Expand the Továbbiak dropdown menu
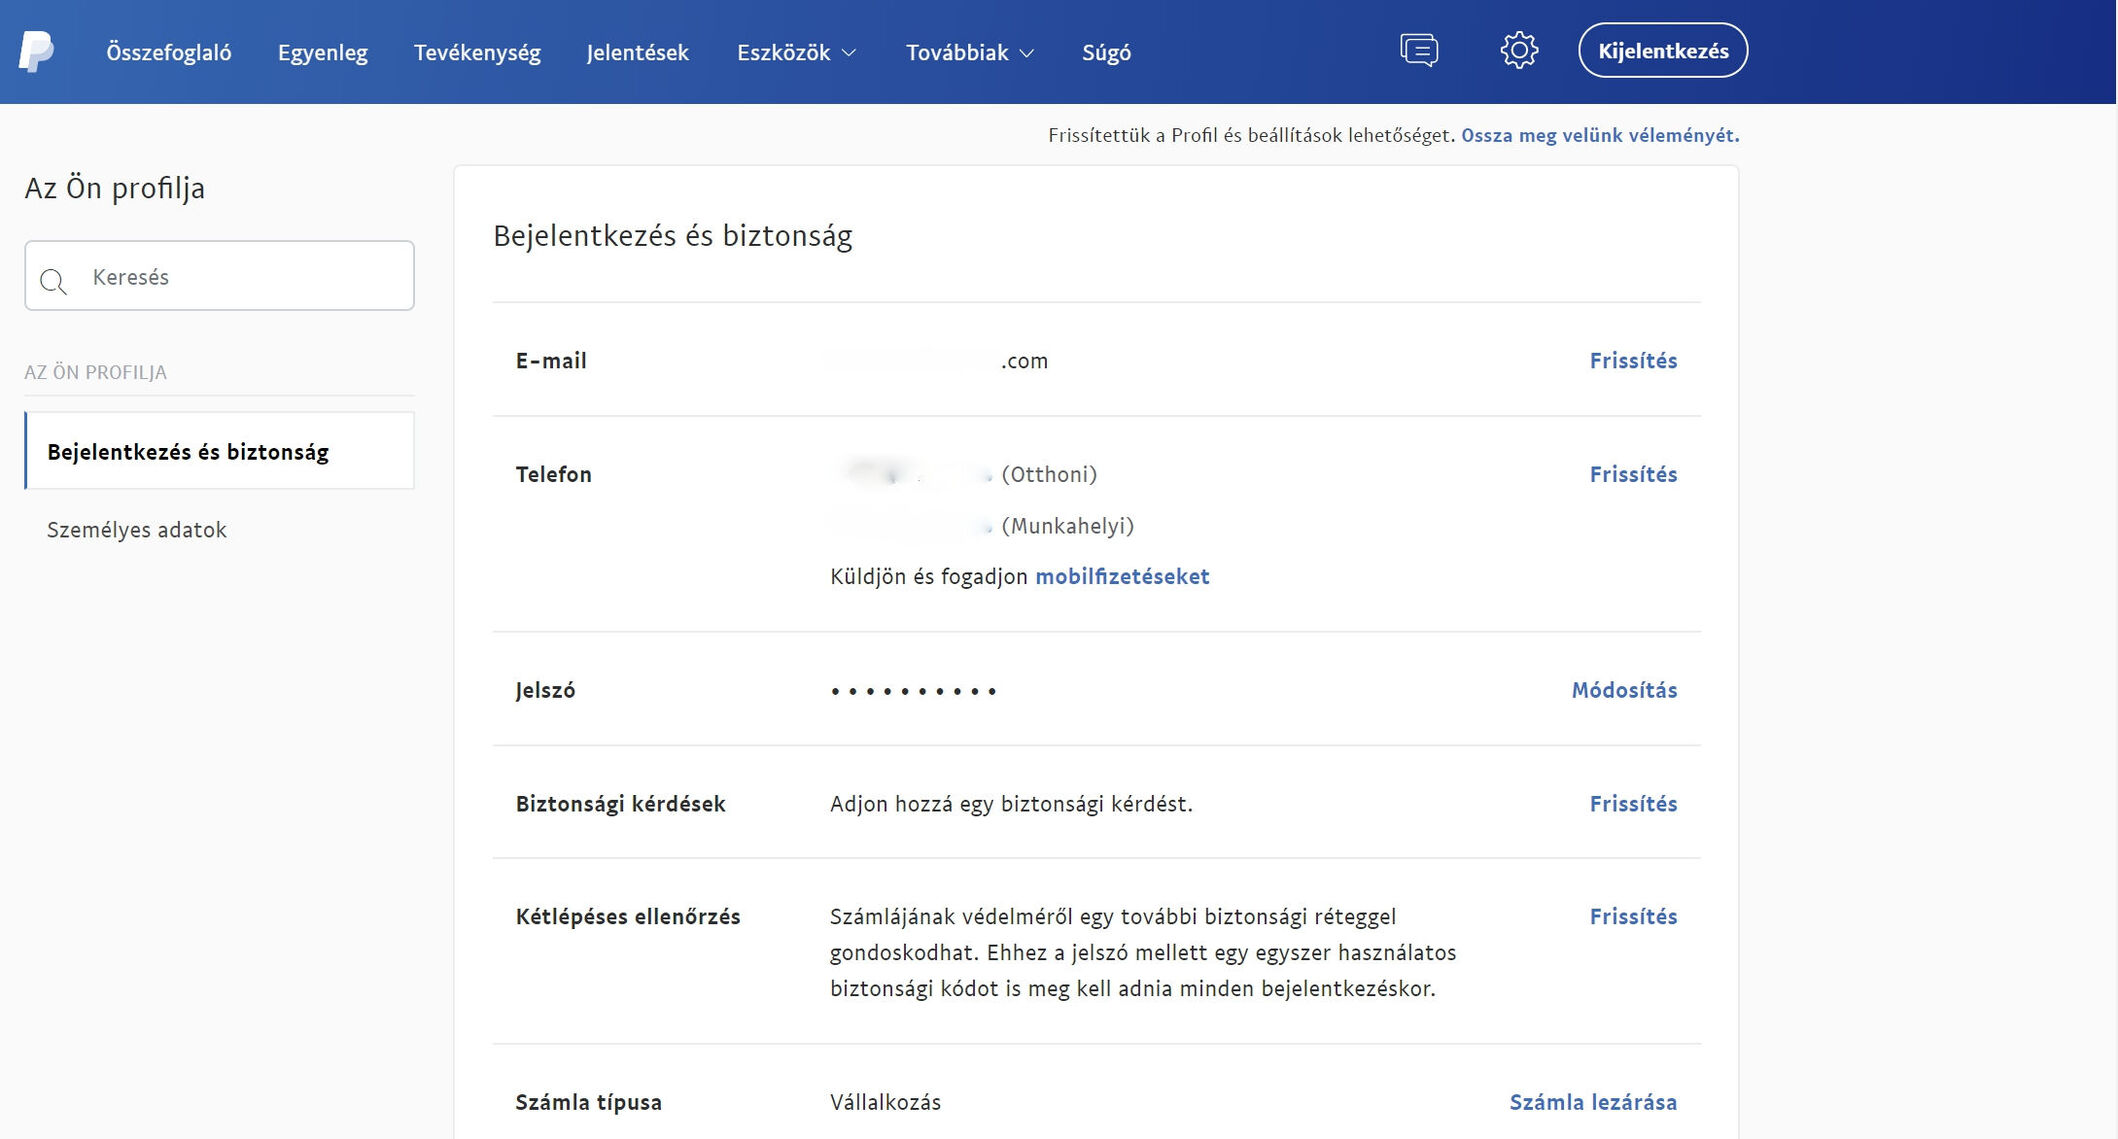The width and height of the screenshot is (2118, 1139). (x=969, y=52)
